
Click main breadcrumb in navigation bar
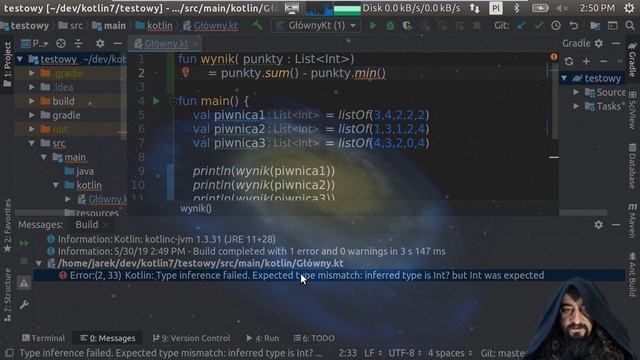pyautogui.click(x=109, y=26)
